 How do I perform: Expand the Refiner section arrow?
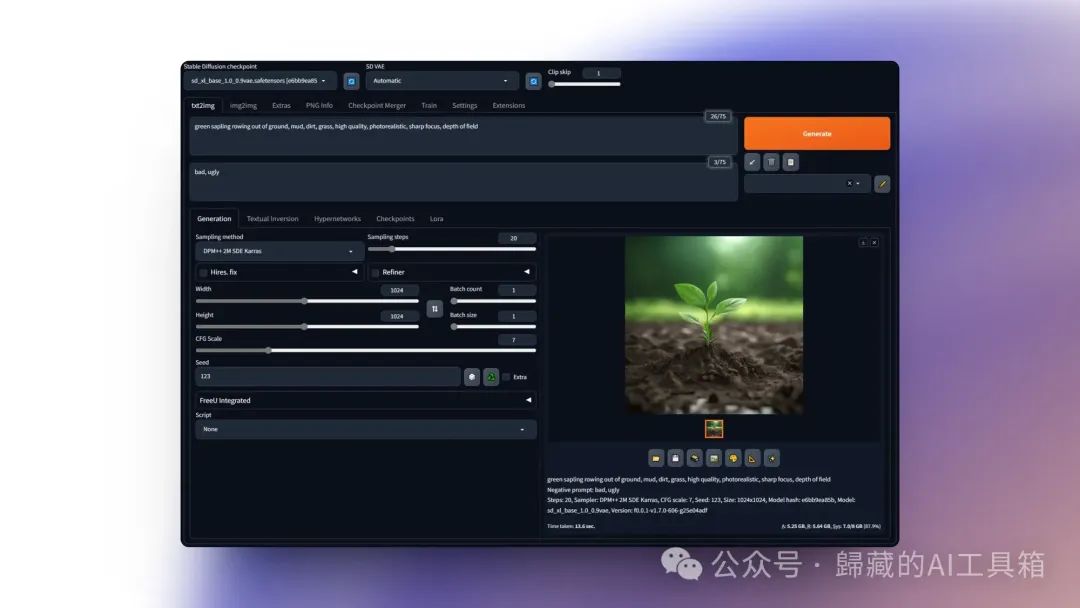(527, 272)
